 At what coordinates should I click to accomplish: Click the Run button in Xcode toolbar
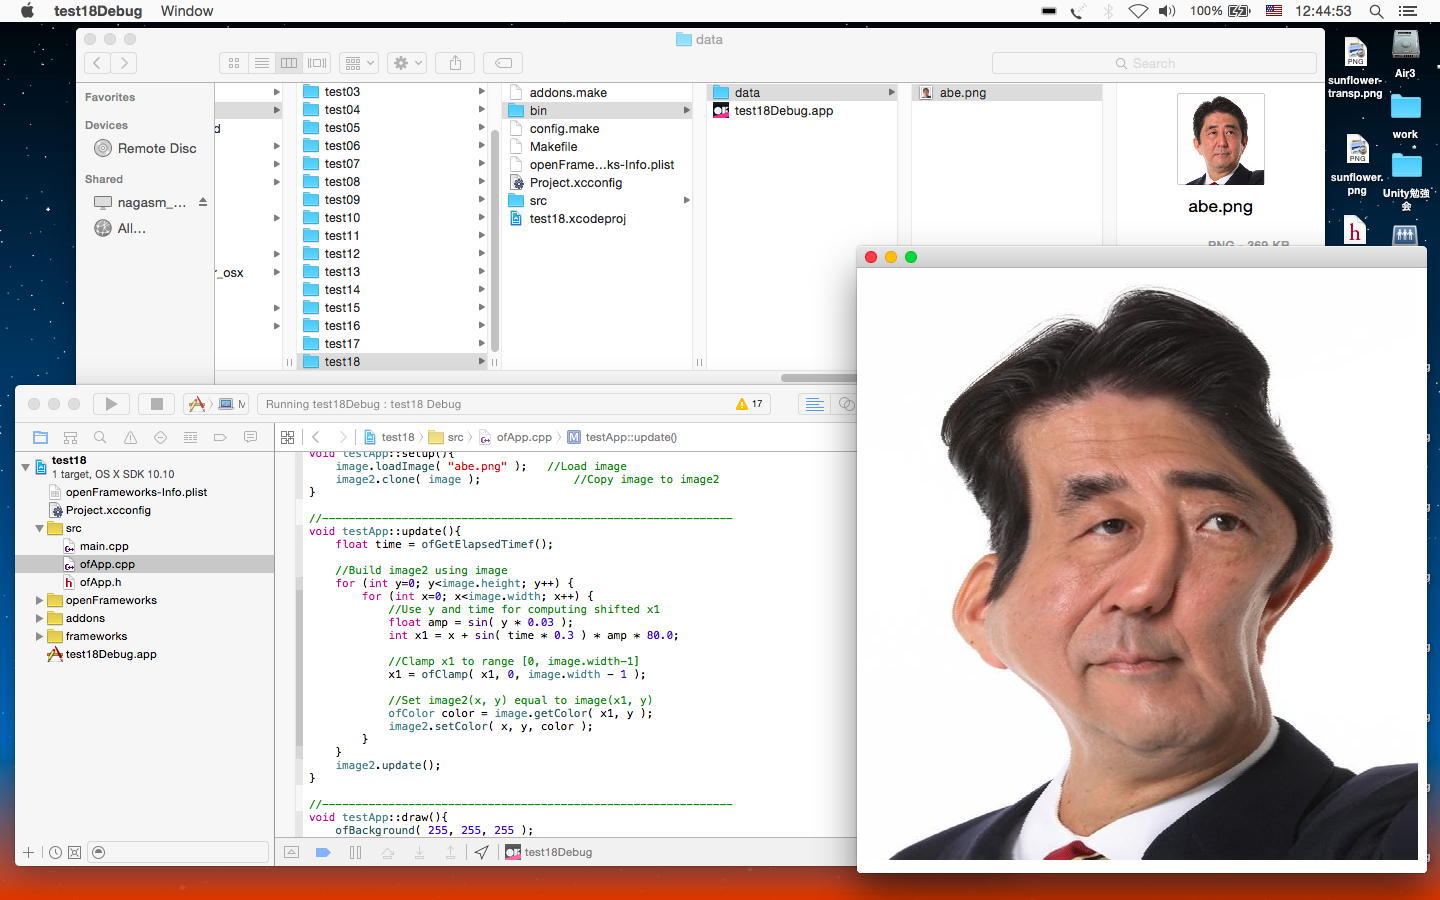click(111, 404)
